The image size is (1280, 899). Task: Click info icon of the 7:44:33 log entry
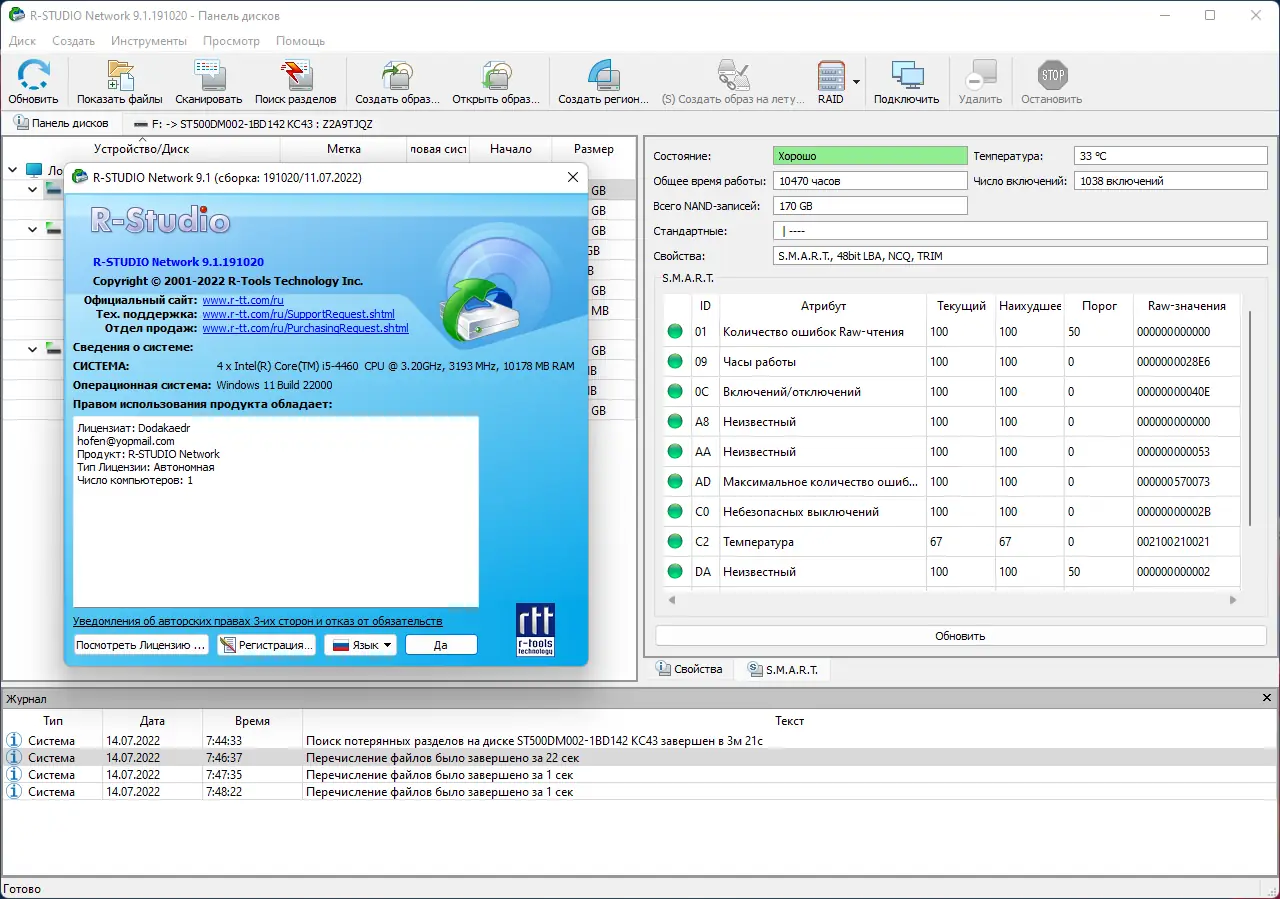(x=14, y=741)
